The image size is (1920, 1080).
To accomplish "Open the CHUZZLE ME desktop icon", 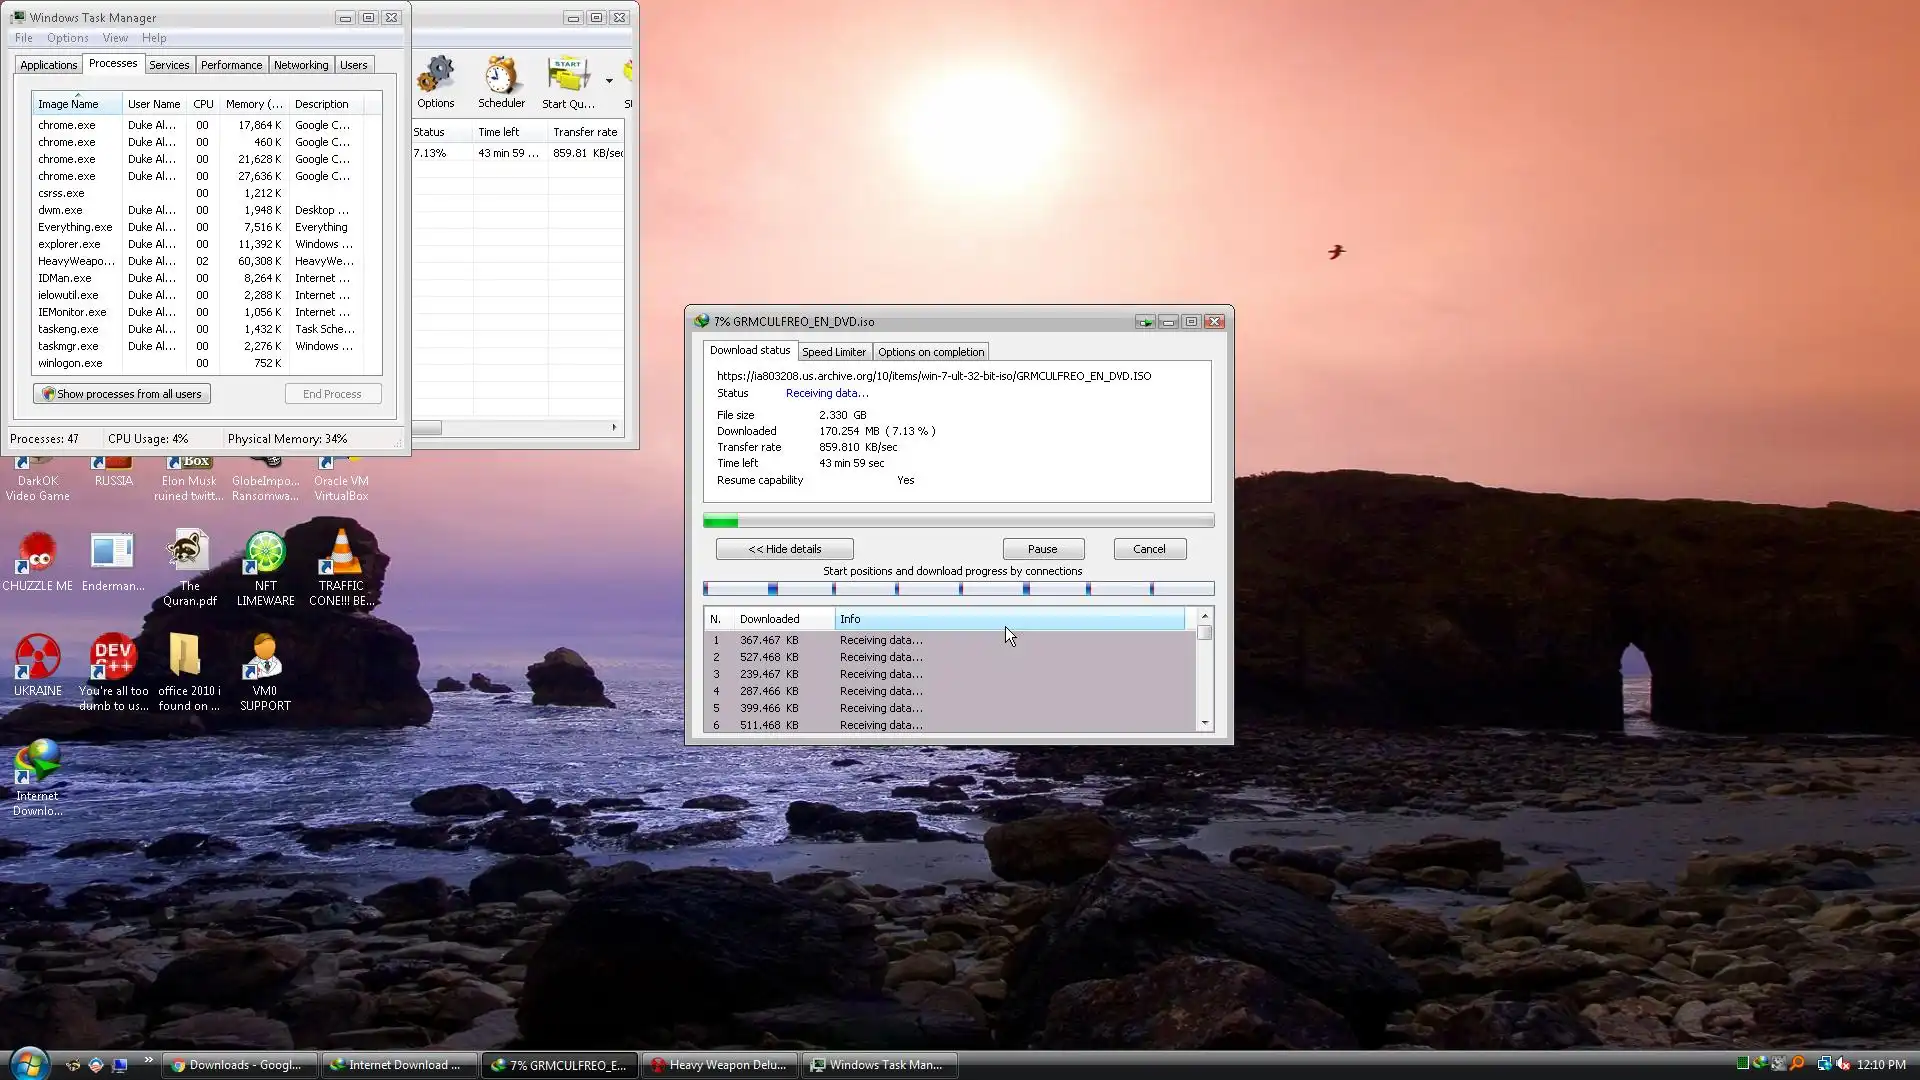I will tap(37, 555).
